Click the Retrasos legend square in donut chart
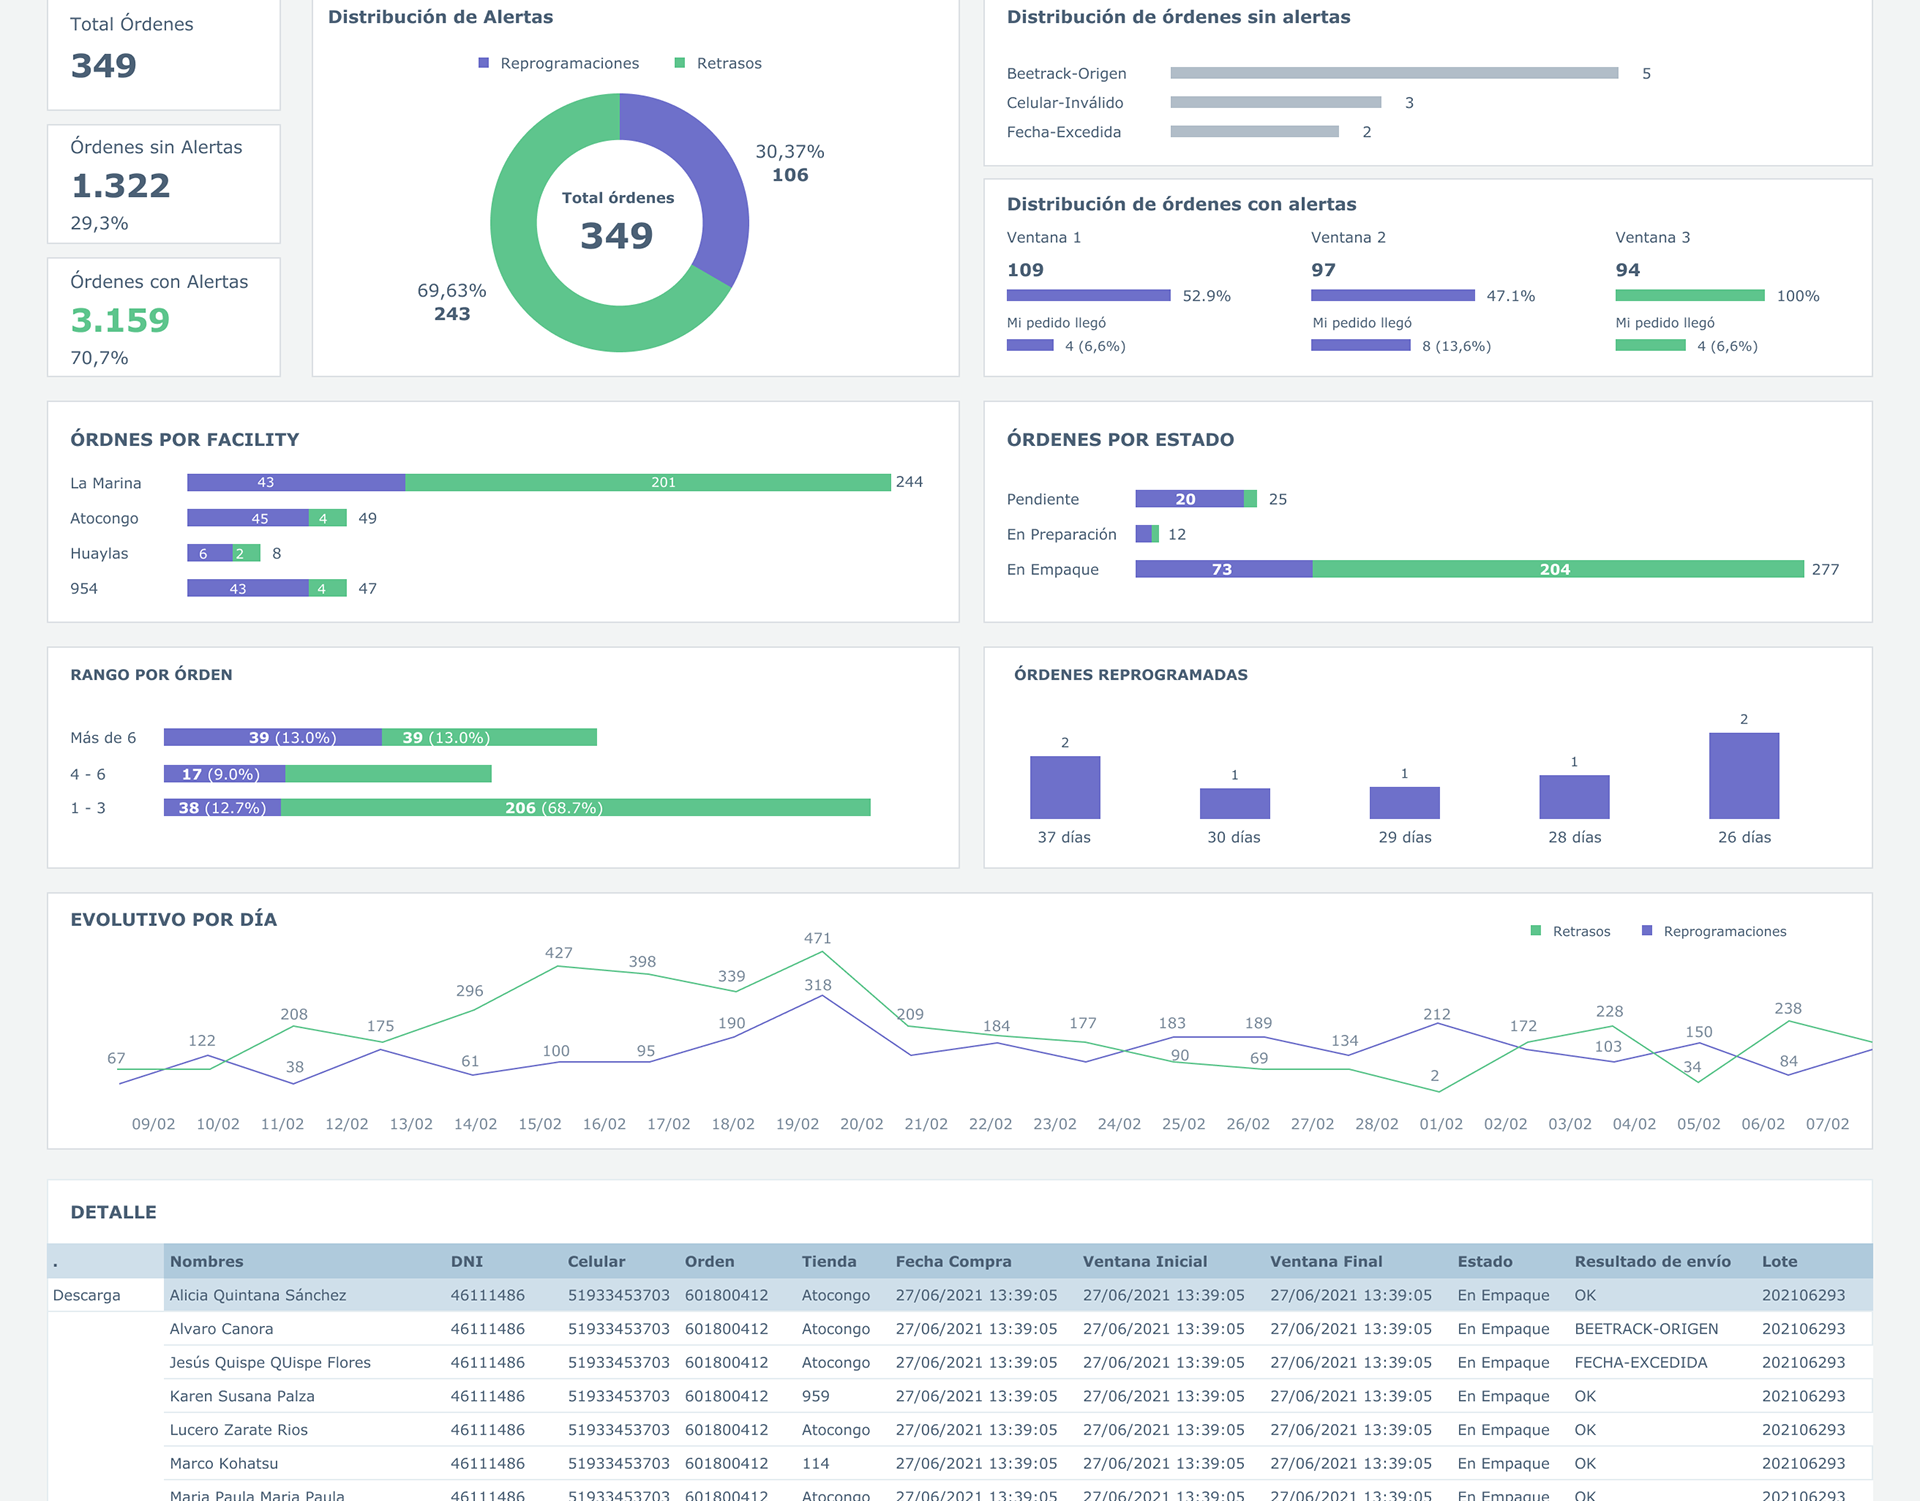This screenshot has width=1920, height=1501. pyautogui.click(x=680, y=63)
